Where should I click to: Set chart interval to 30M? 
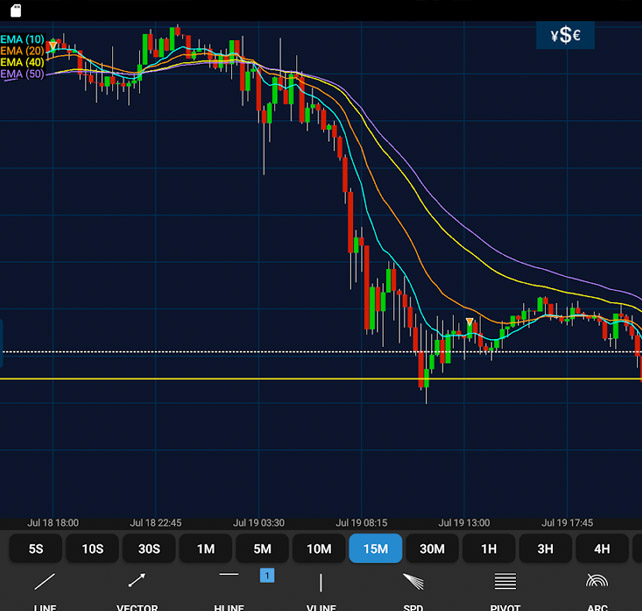click(432, 549)
